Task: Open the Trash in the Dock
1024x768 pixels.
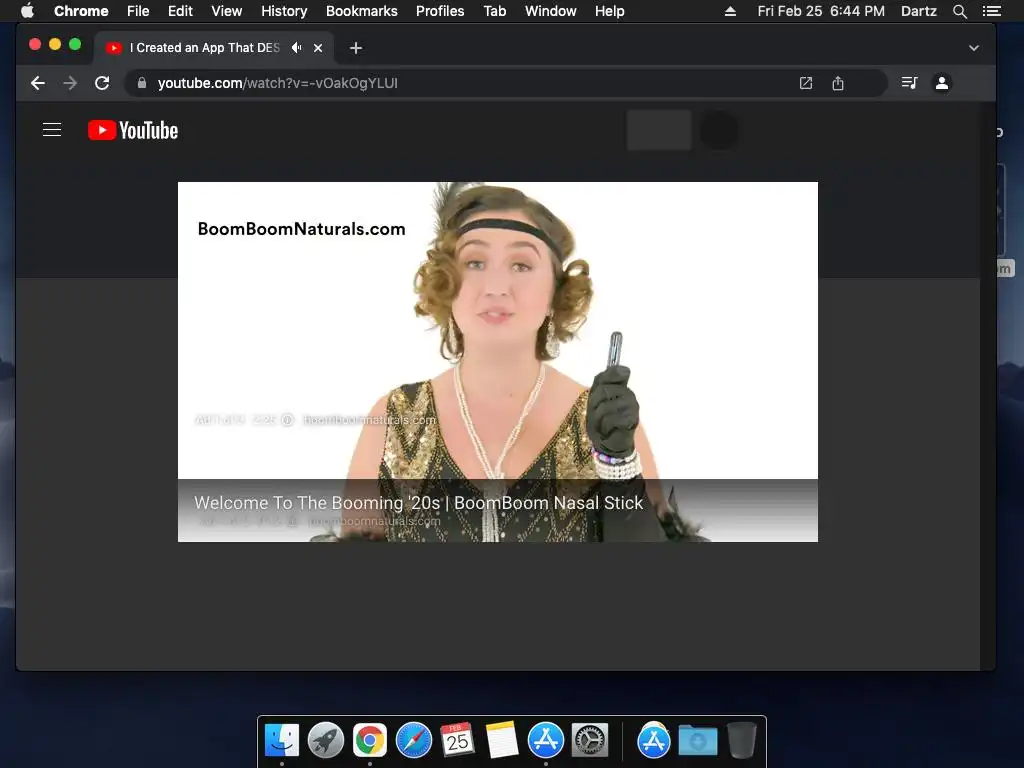Action: (x=742, y=741)
